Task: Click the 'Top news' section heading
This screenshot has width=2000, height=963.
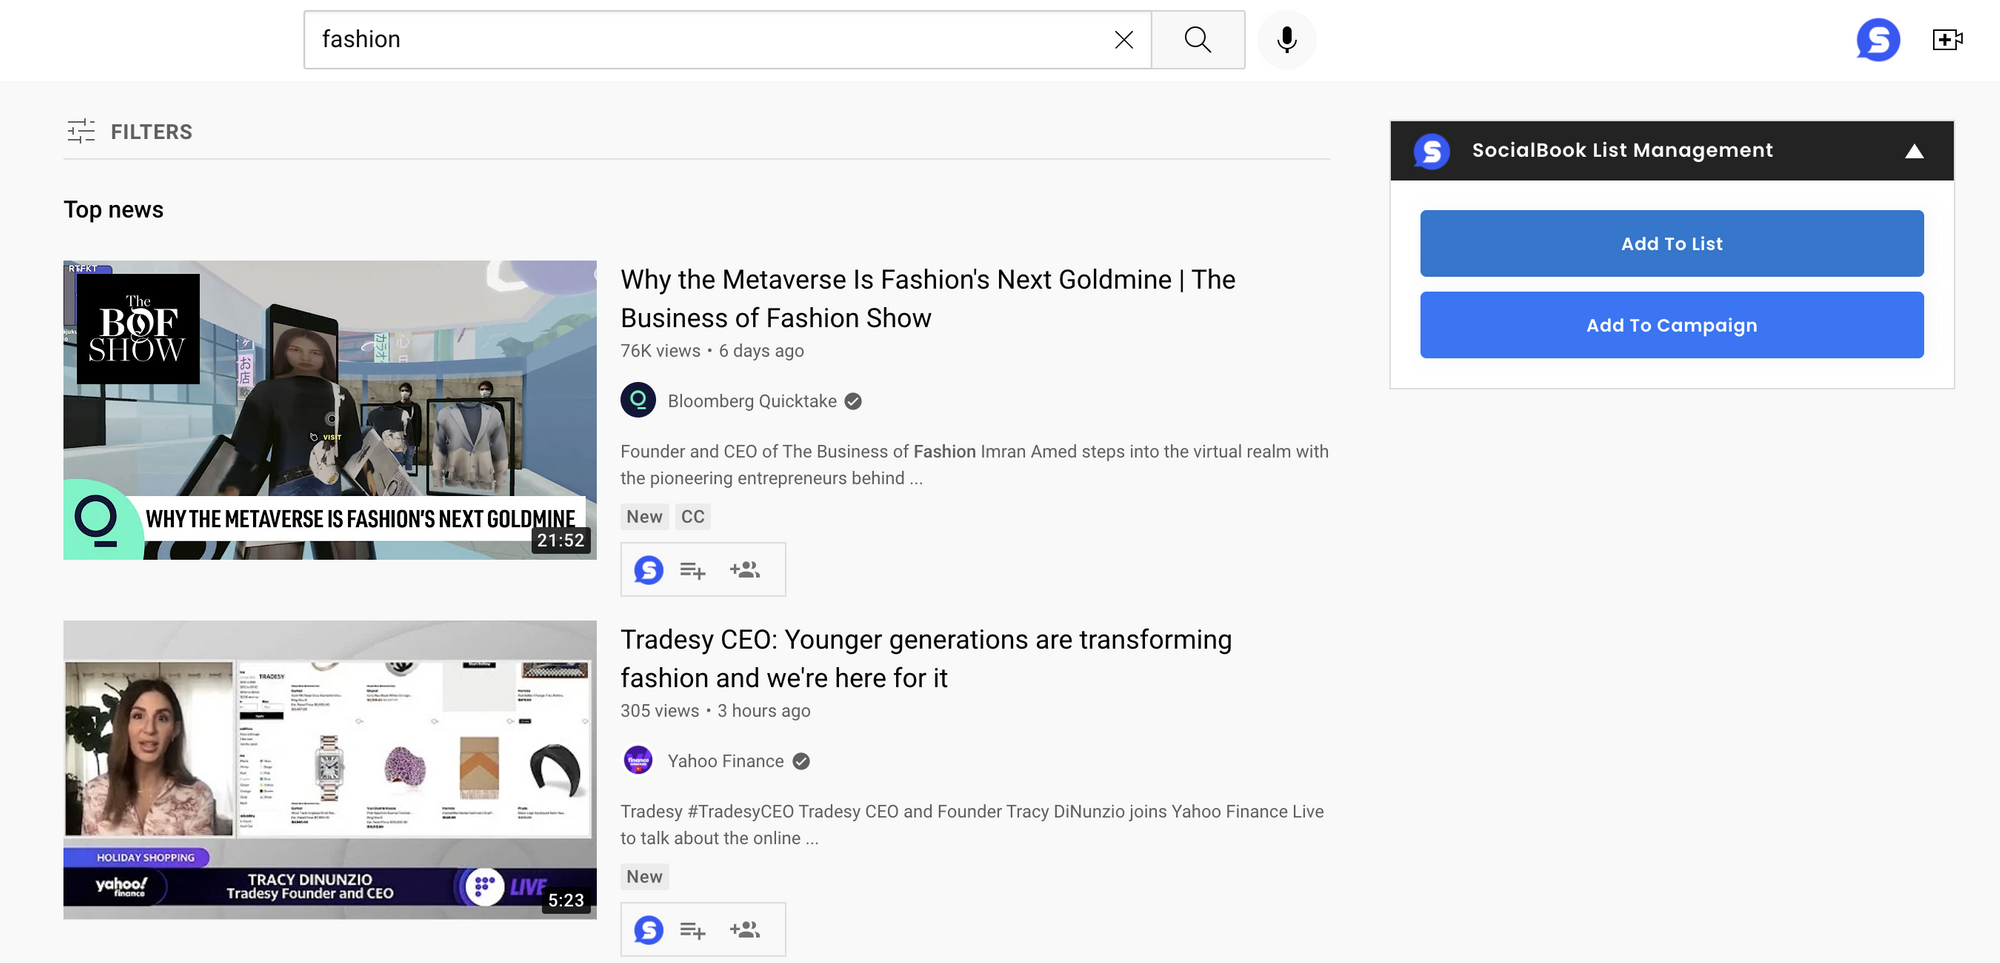Action: pyautogui.click(x=113, y=210)
